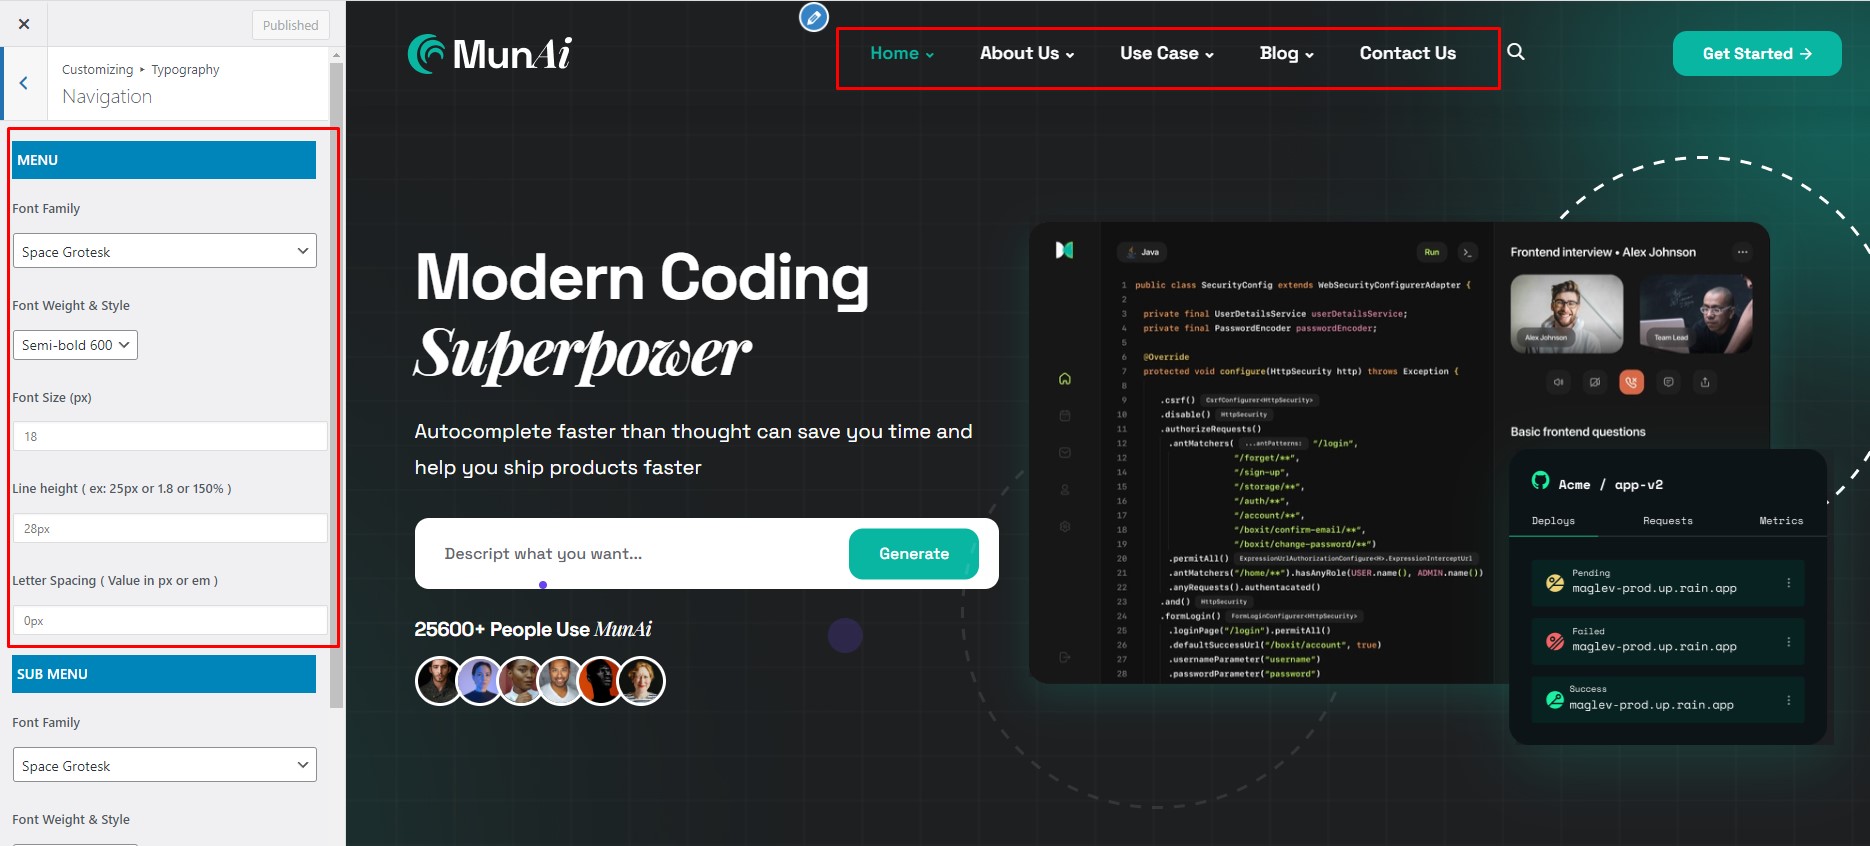Screen dimensions: 1870x846
Task: Click the Run button in the code mockup
Action: pyautogui.click(x=1432, y=252)
